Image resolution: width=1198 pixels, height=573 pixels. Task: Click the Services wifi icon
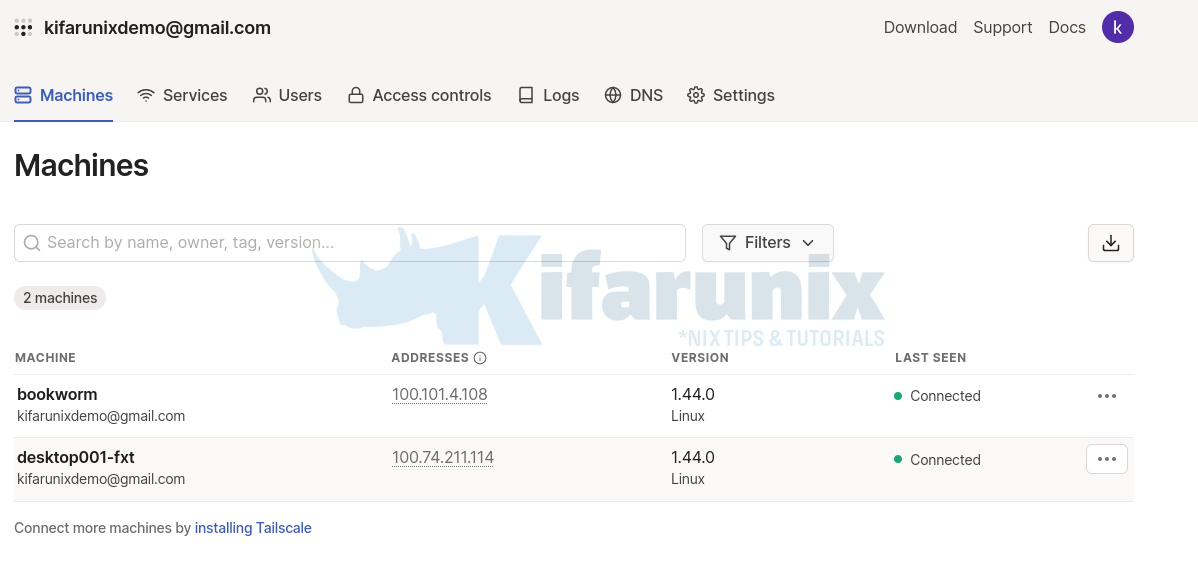(x=146, y=96)
